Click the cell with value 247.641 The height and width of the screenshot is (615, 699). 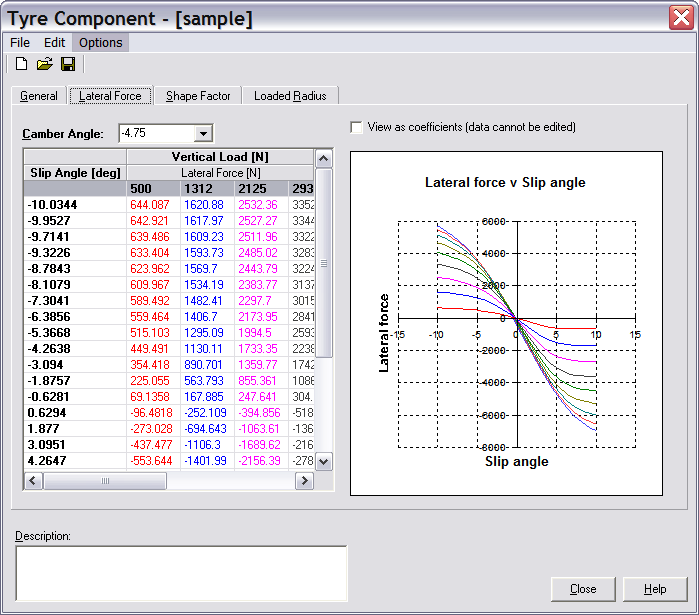261,397
